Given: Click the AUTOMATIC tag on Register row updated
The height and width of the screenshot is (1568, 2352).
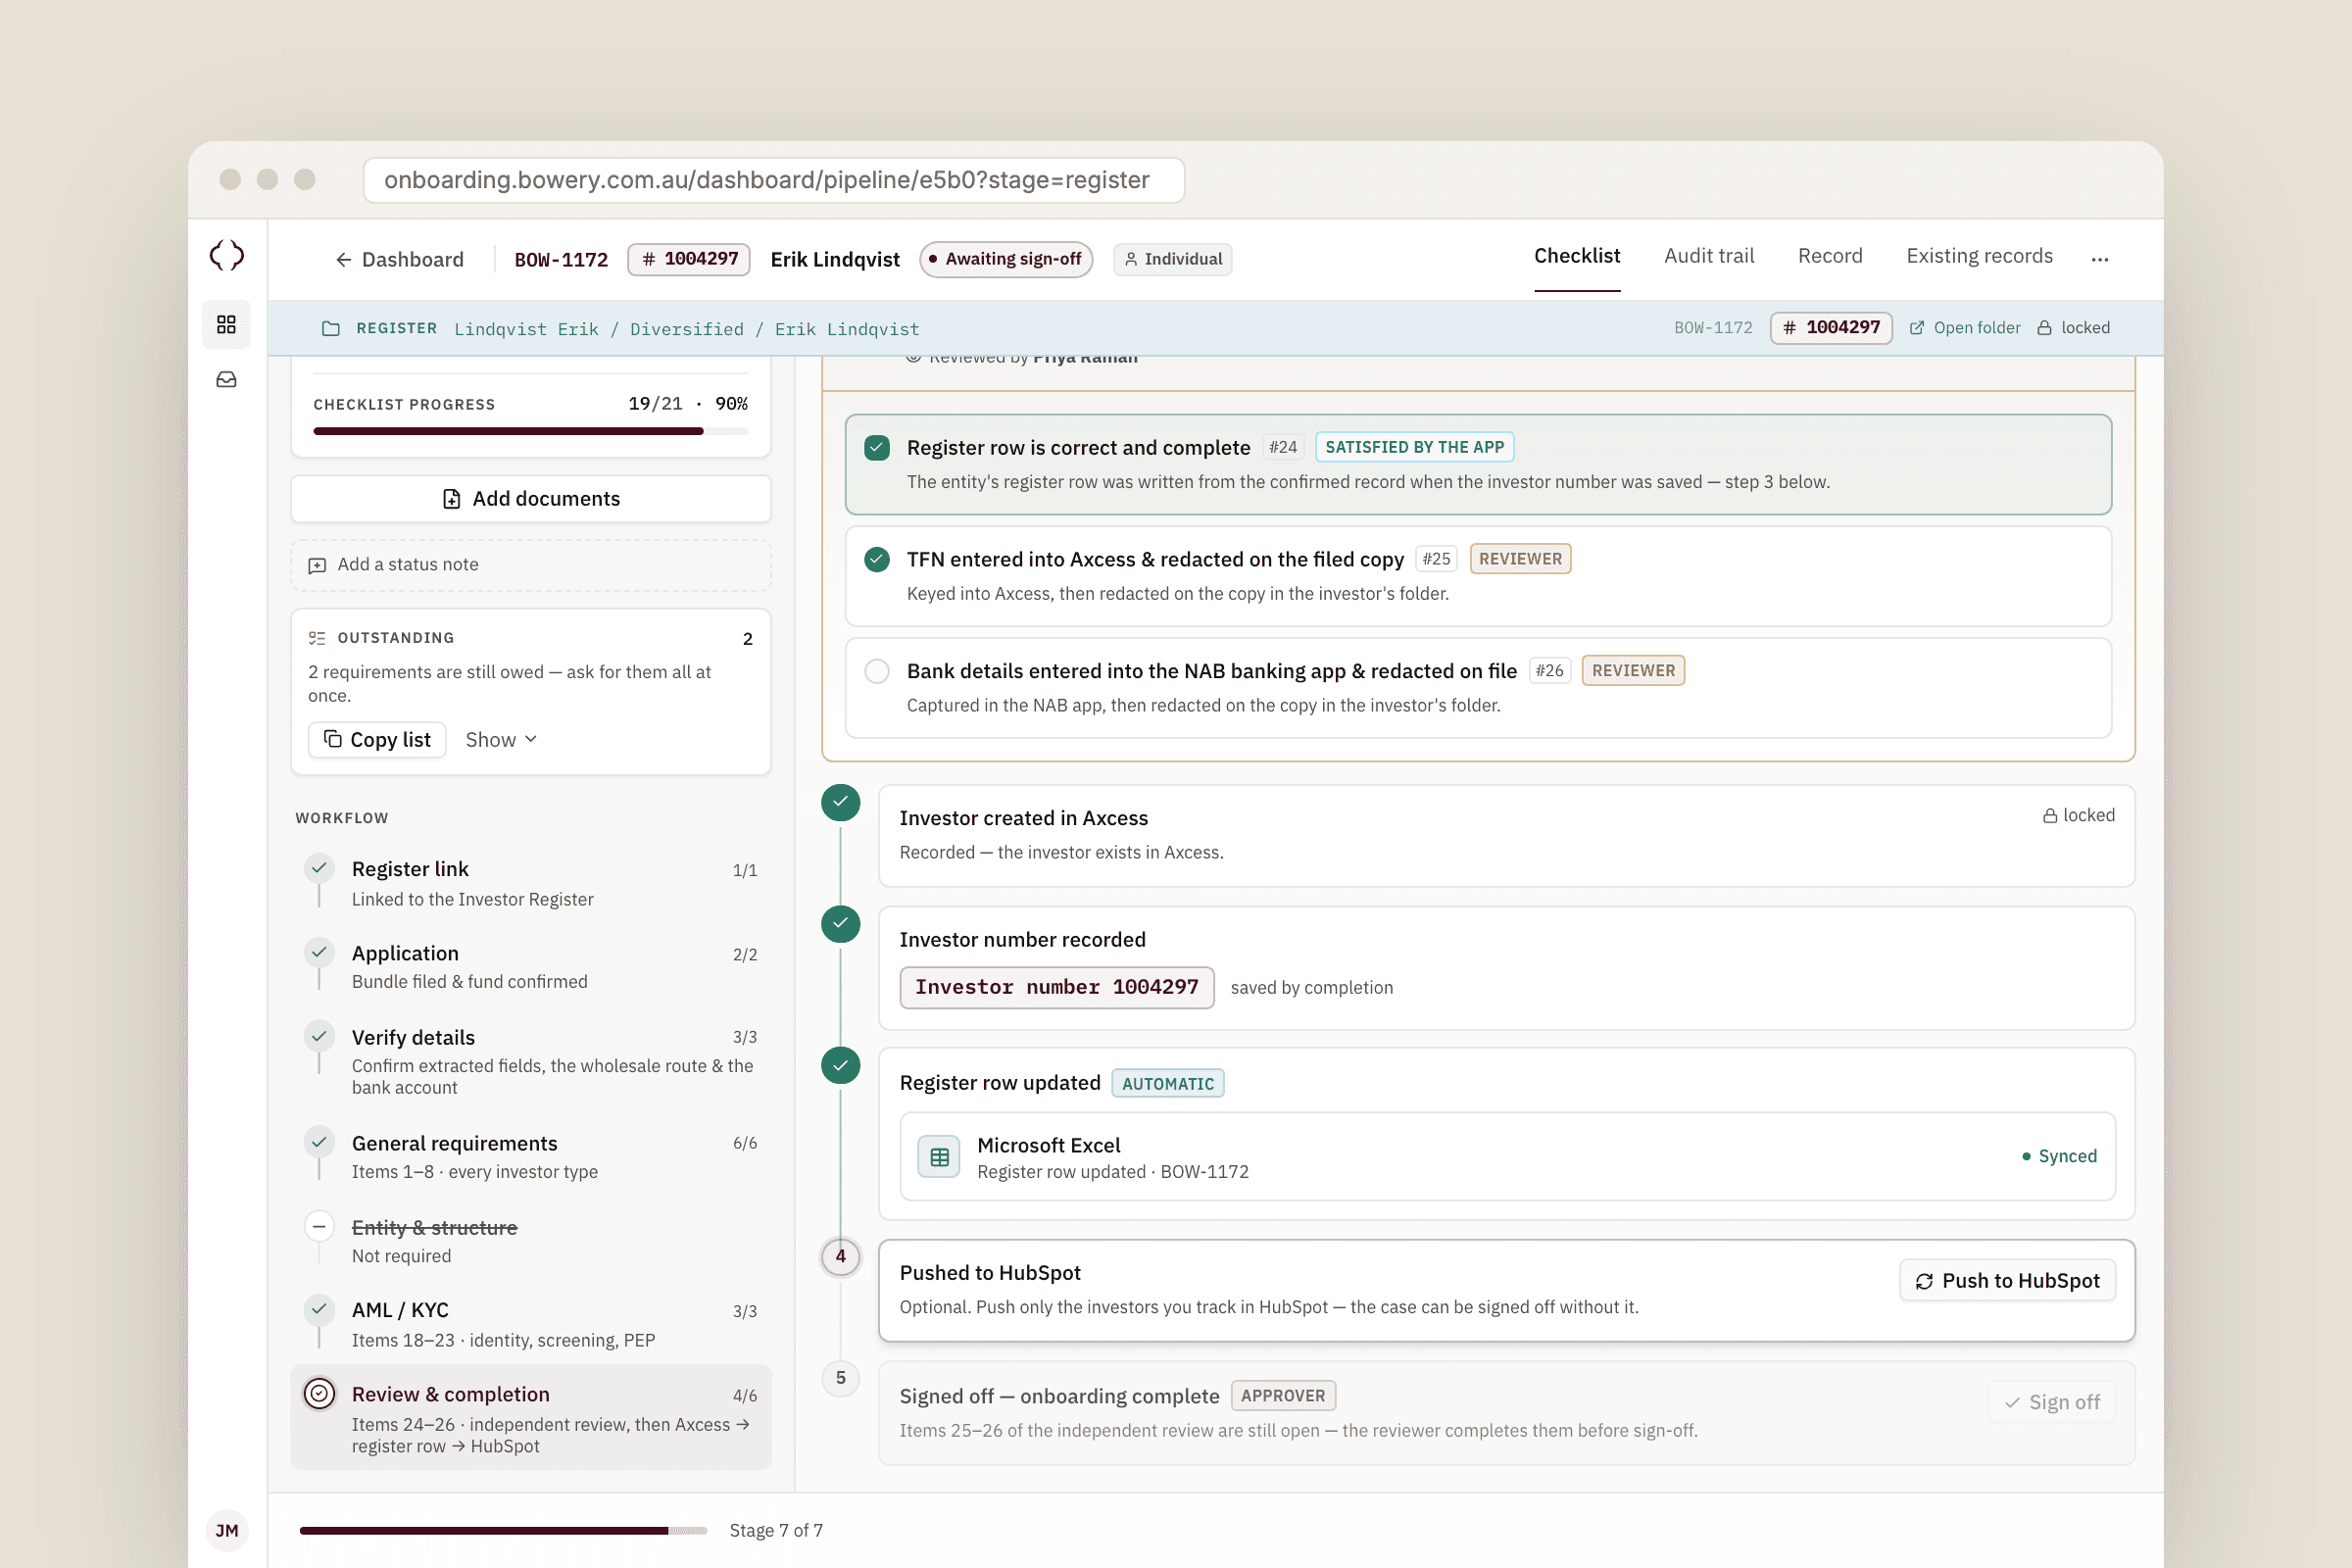Looking at the screenshot, I should pos(1168,1084).
